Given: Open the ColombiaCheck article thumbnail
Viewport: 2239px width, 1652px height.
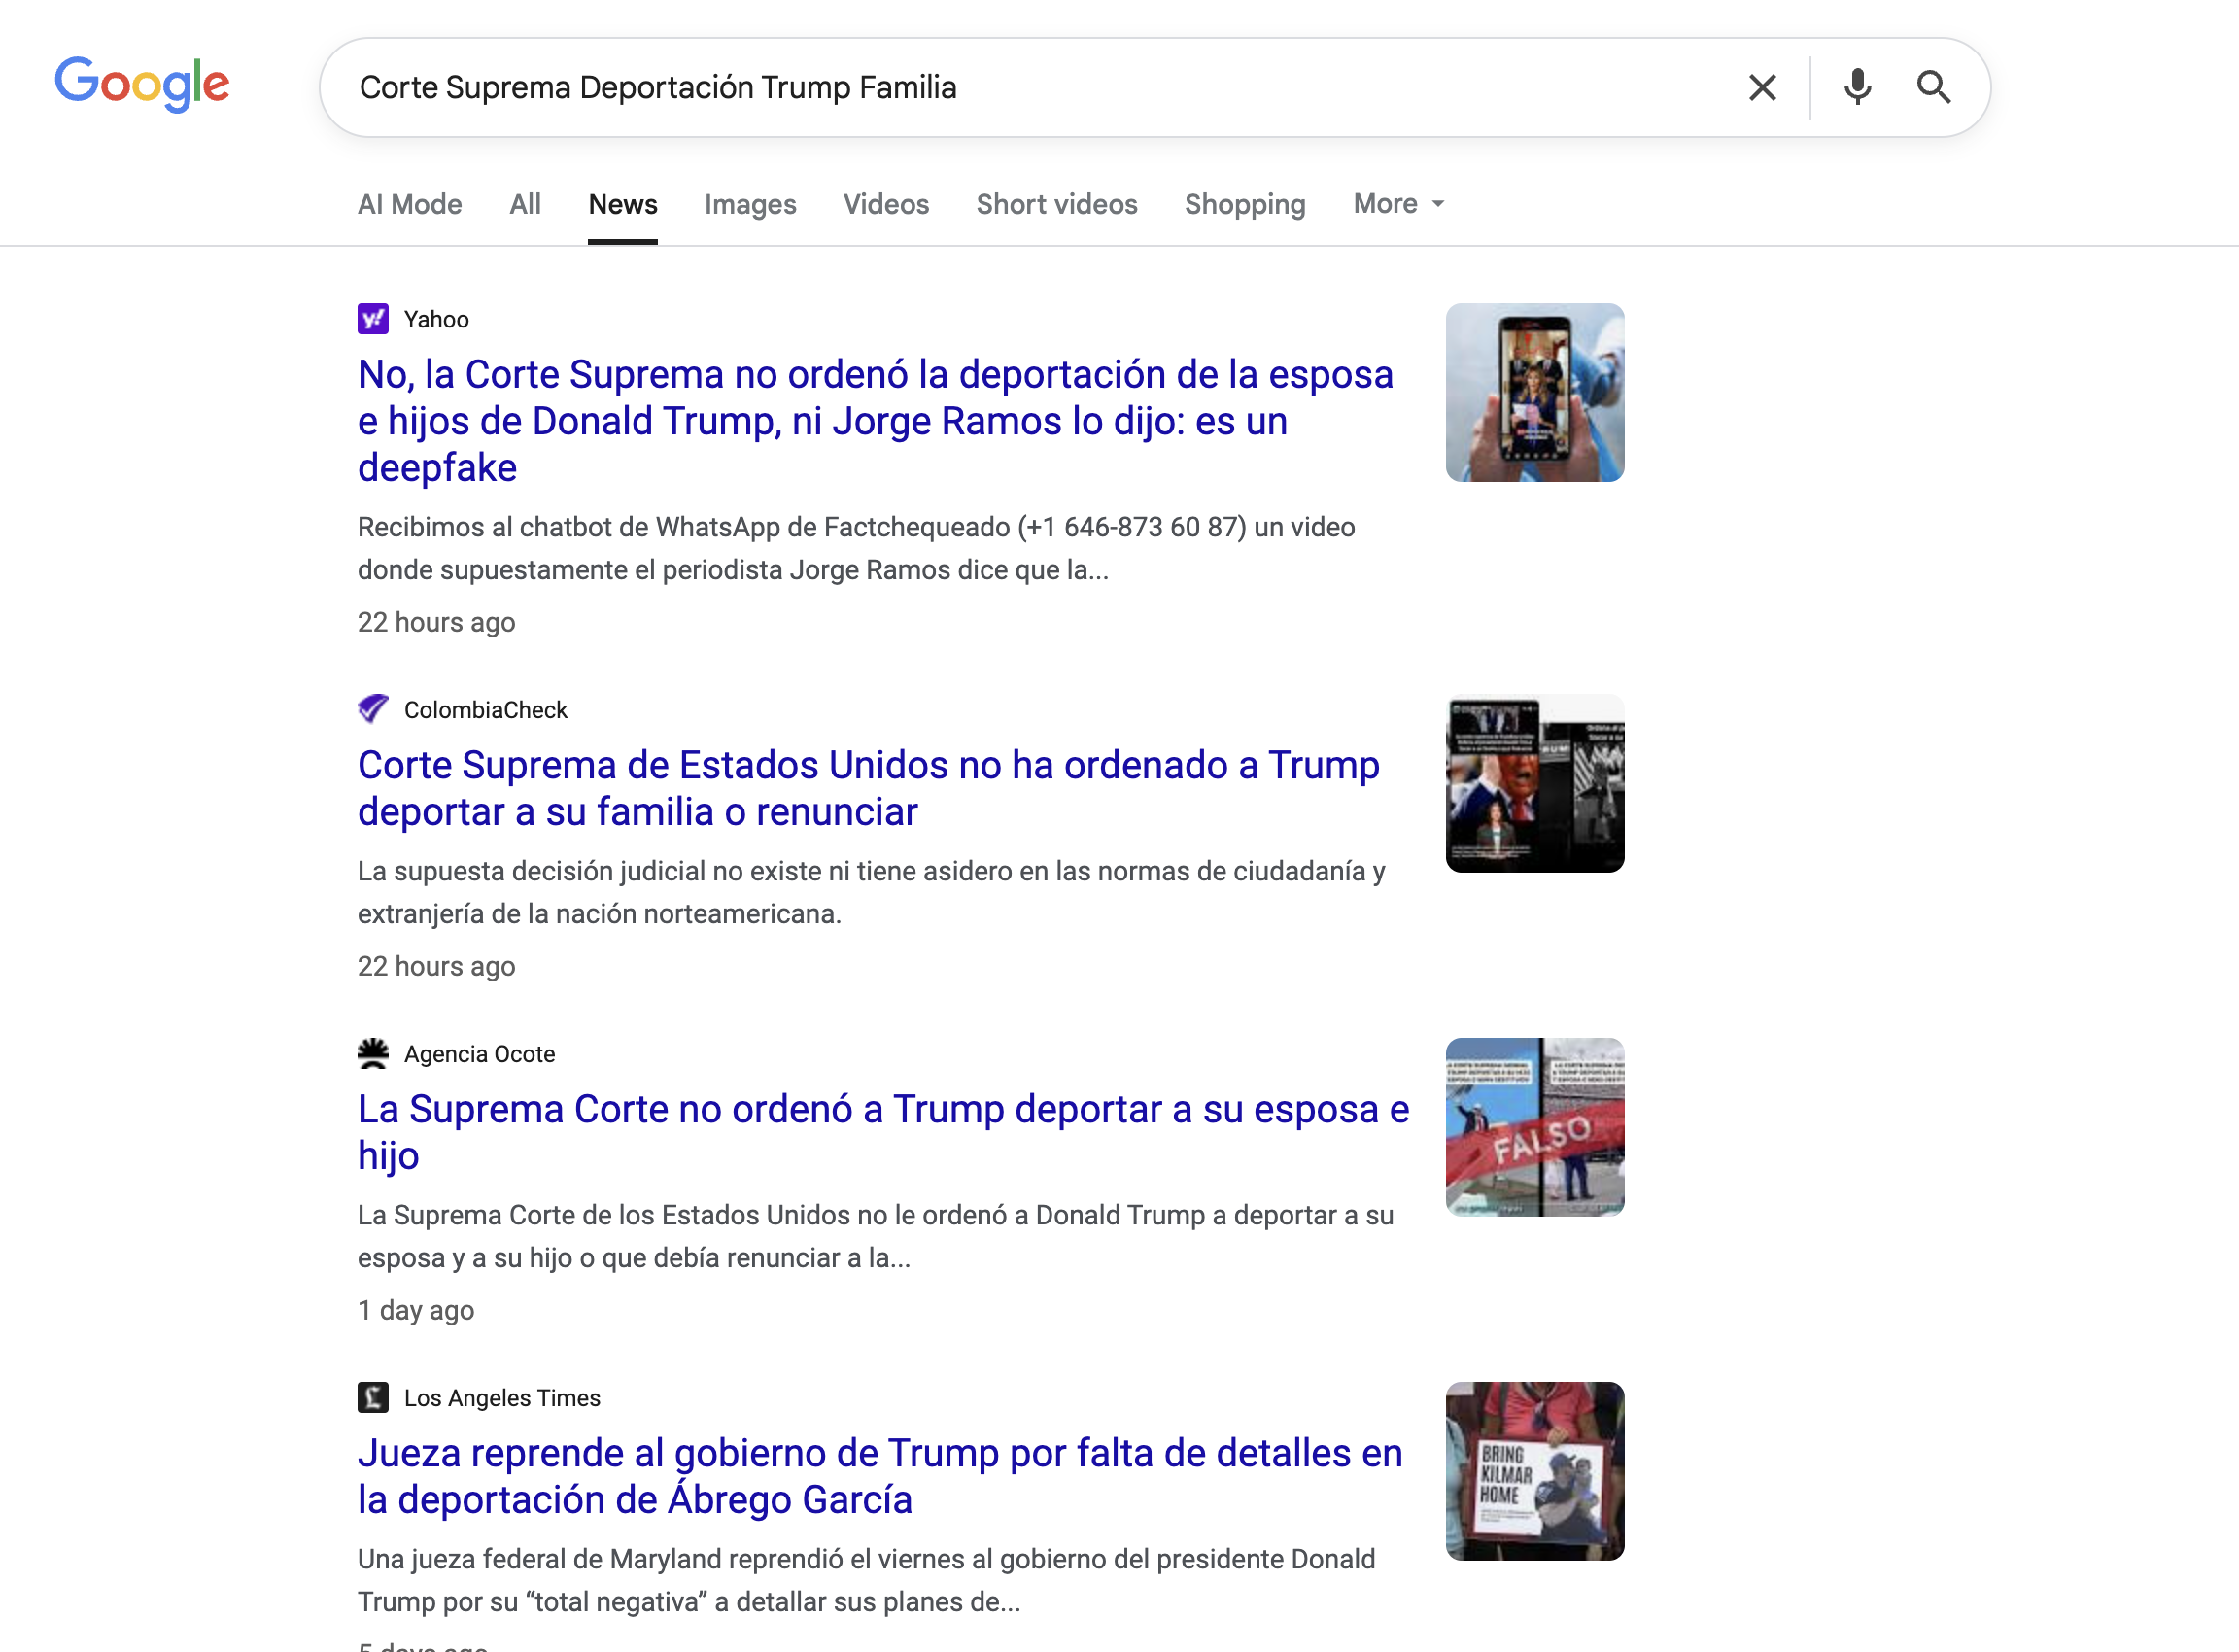Looking at the screenshot, I should point(1535,783).
